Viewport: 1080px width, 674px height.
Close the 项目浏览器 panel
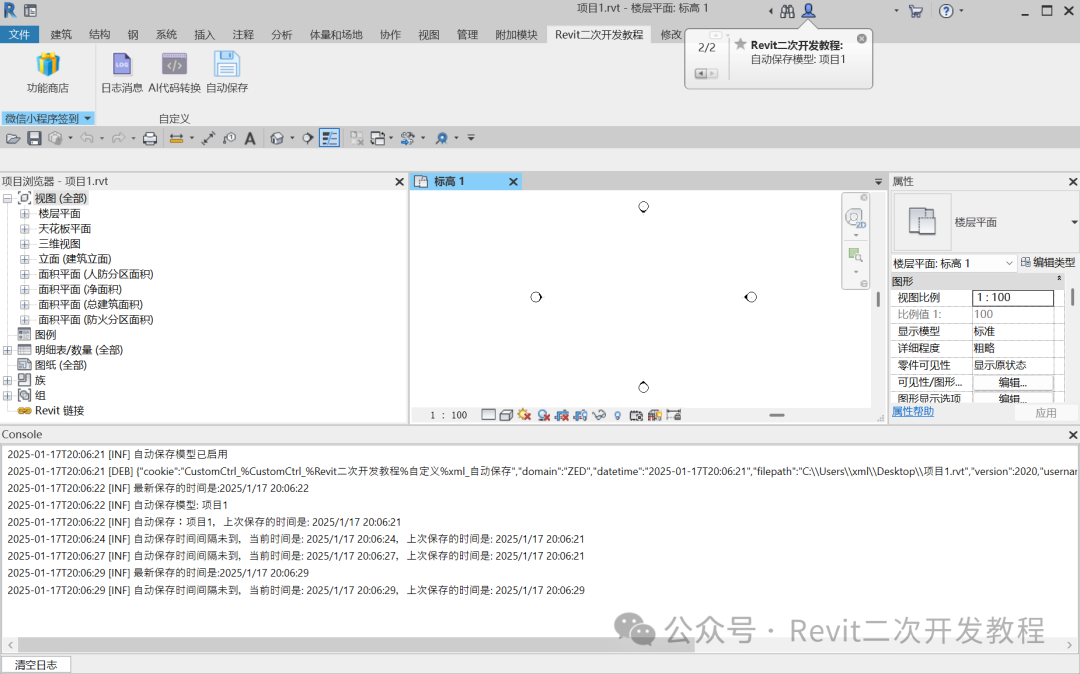pos(399,182)
